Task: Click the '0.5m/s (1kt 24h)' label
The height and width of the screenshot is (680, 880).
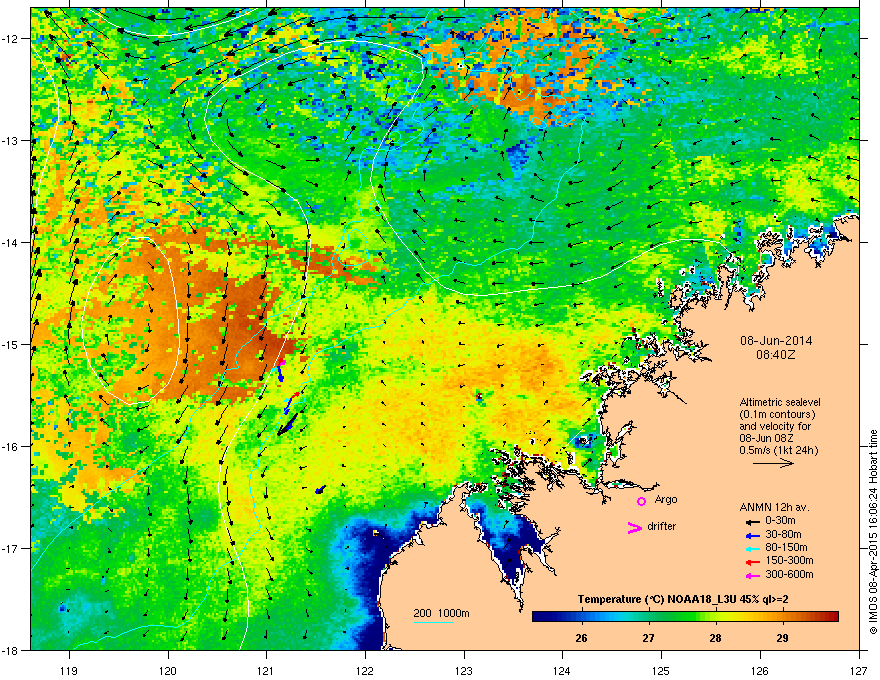Action: [x=779, y=450]
